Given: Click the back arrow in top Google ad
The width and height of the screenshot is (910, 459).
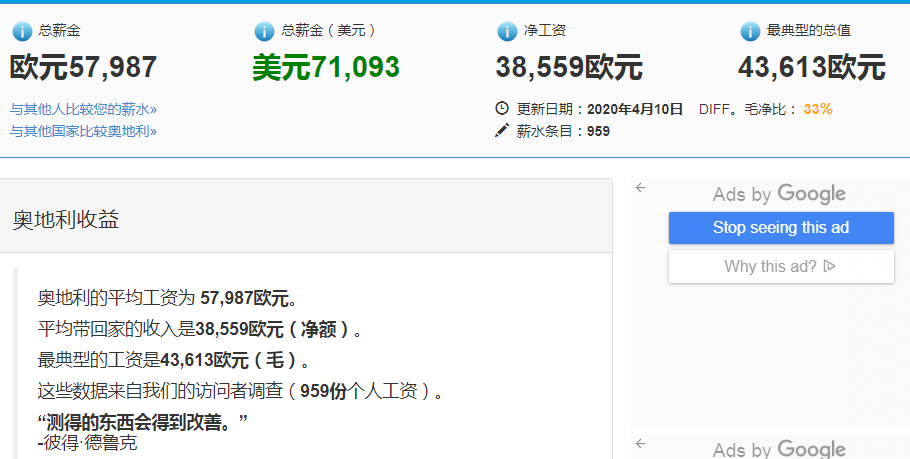Looking at the screenshot, I should [641, 187].
